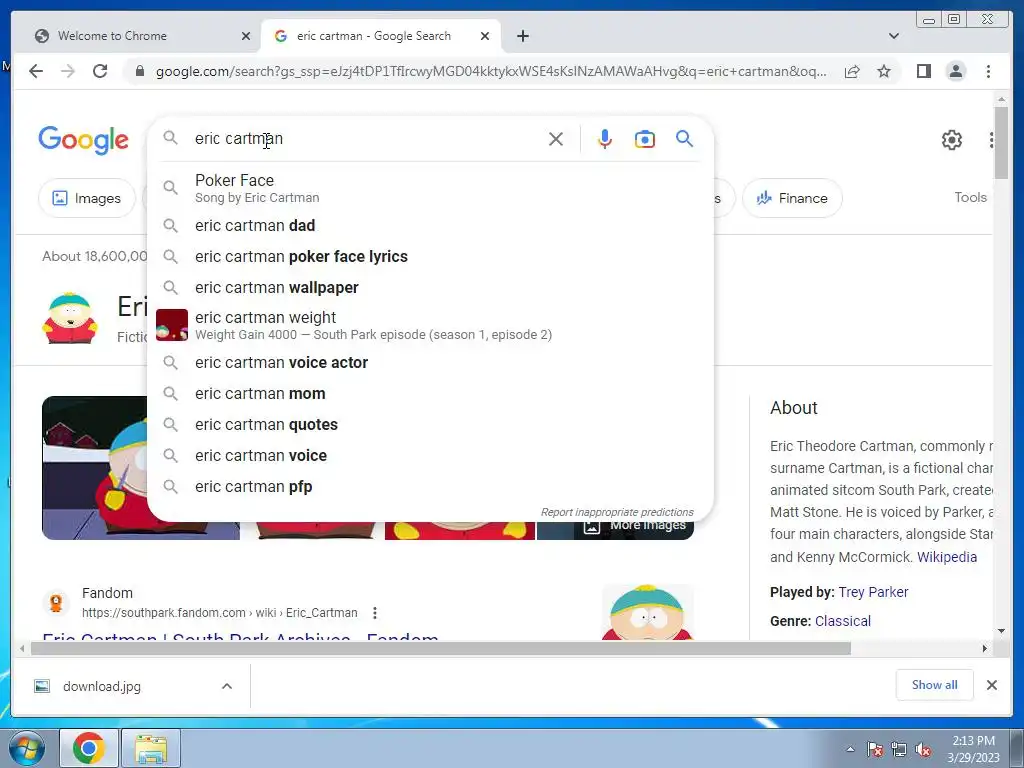Reload the current page
Screen dimensions: 1024x768
pos(100,71)
